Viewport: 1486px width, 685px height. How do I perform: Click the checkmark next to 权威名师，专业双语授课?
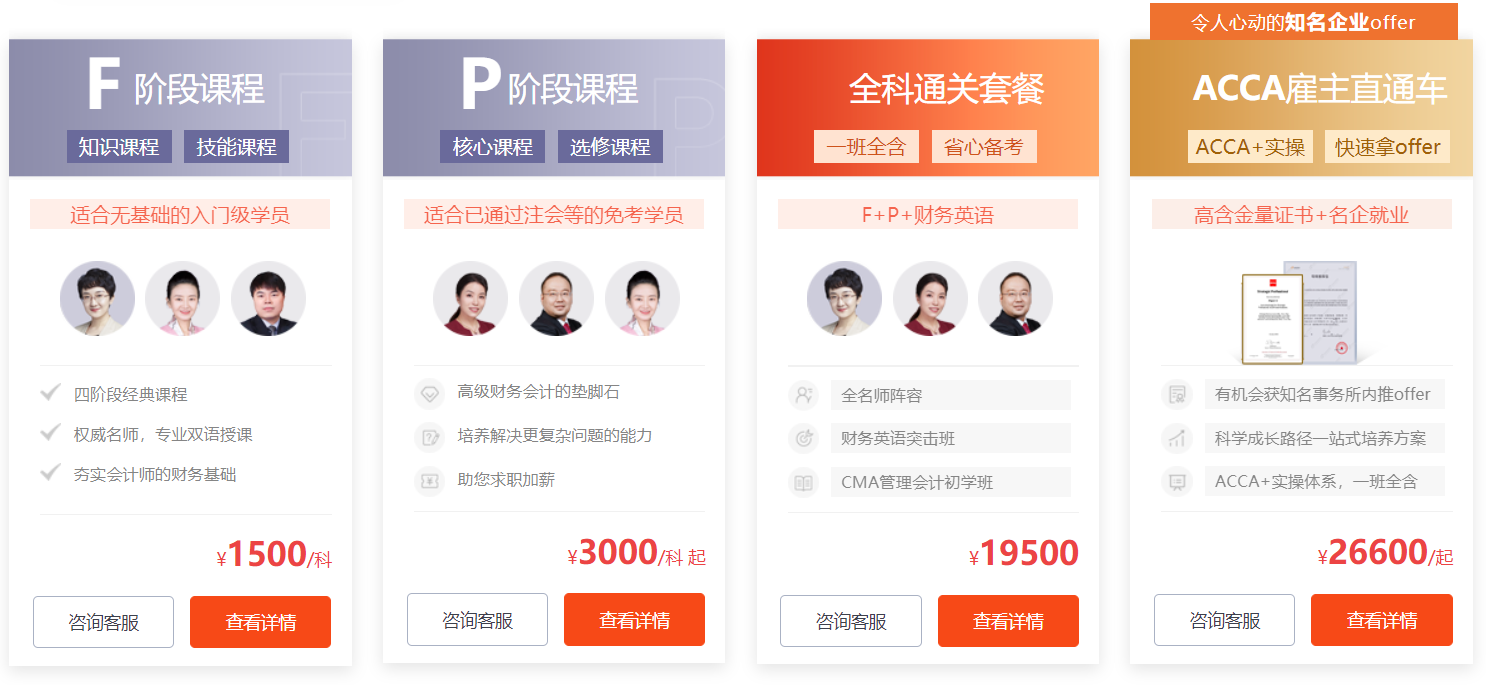point(50,433)
